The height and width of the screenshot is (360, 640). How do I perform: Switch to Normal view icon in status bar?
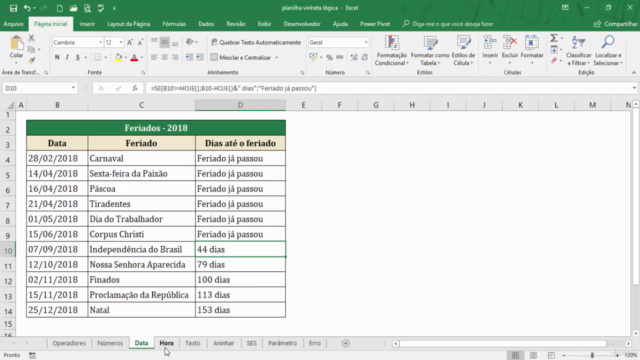tap(516, 356)
